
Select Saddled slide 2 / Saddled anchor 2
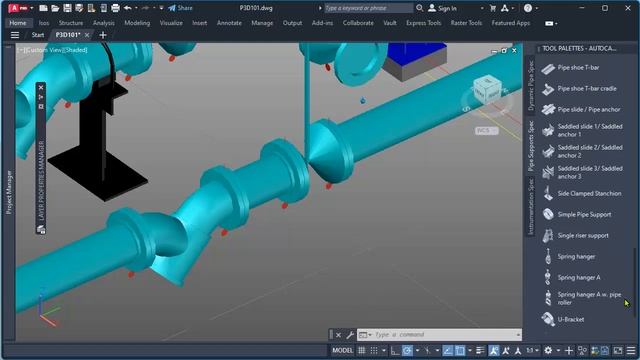583,151
